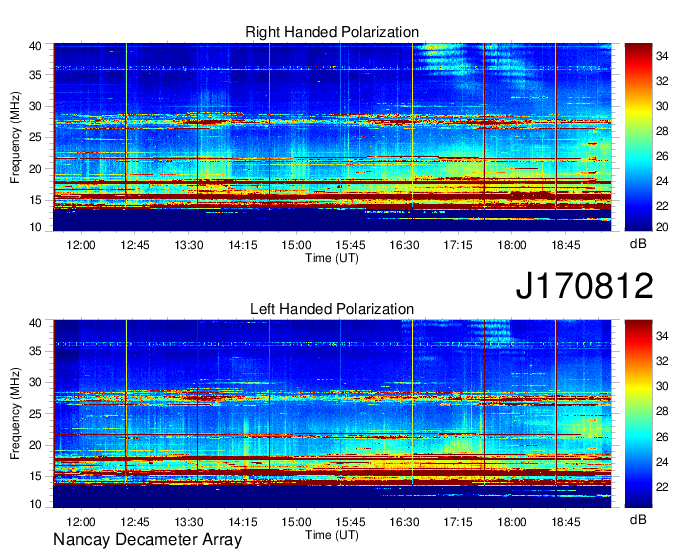Click the 12:00 tick label on lower plot
Viewport: 680px width, 552px height.
(81, 522)
